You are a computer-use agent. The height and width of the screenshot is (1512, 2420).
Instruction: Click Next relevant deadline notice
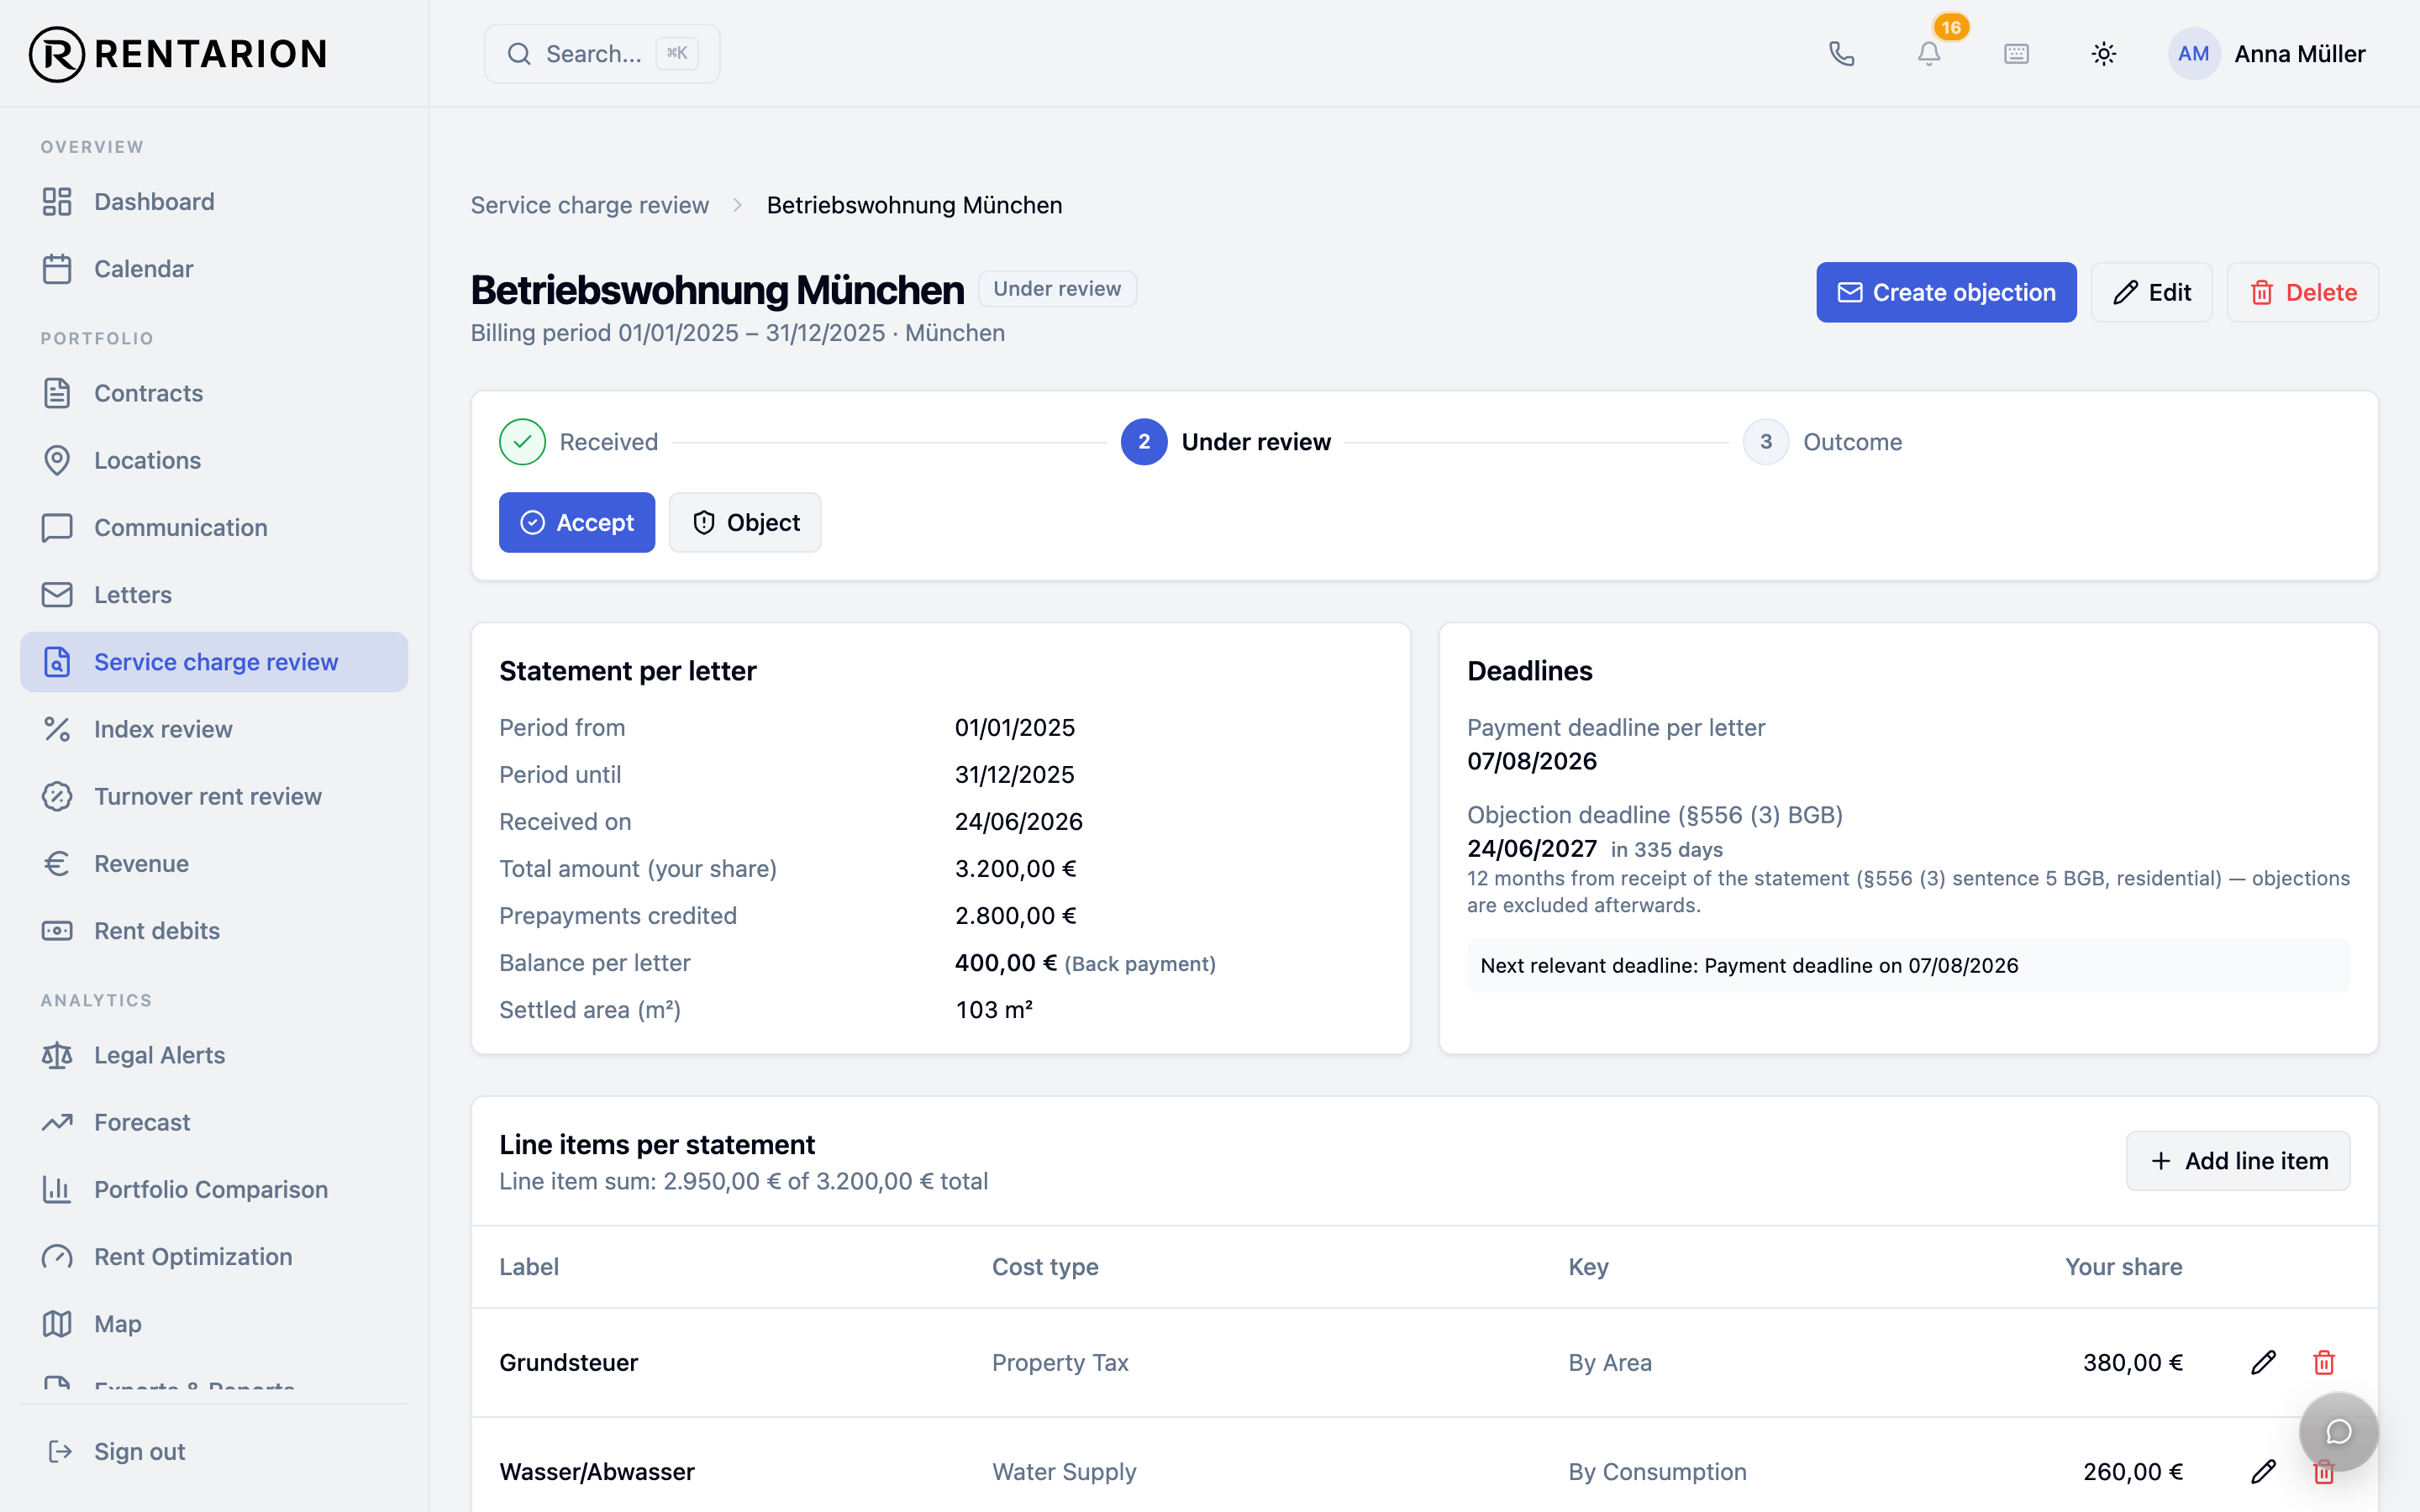click(1908, 966)
